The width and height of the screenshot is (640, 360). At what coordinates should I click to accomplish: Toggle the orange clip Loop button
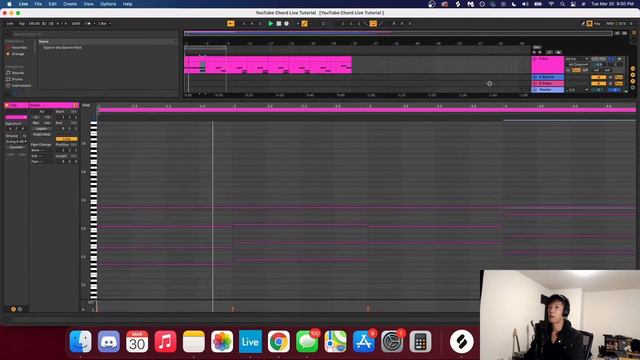click(x=66, y=139)
